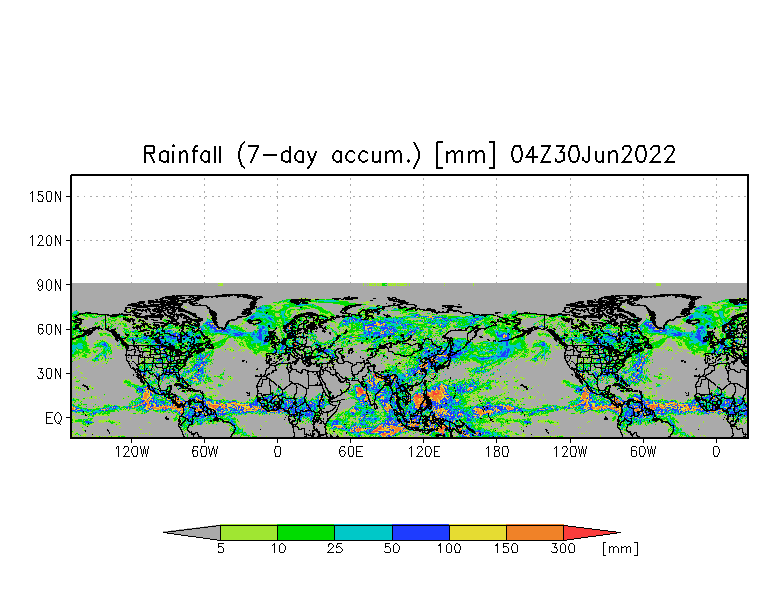
Task: Click the legend value 300
Action: [563, 548]
